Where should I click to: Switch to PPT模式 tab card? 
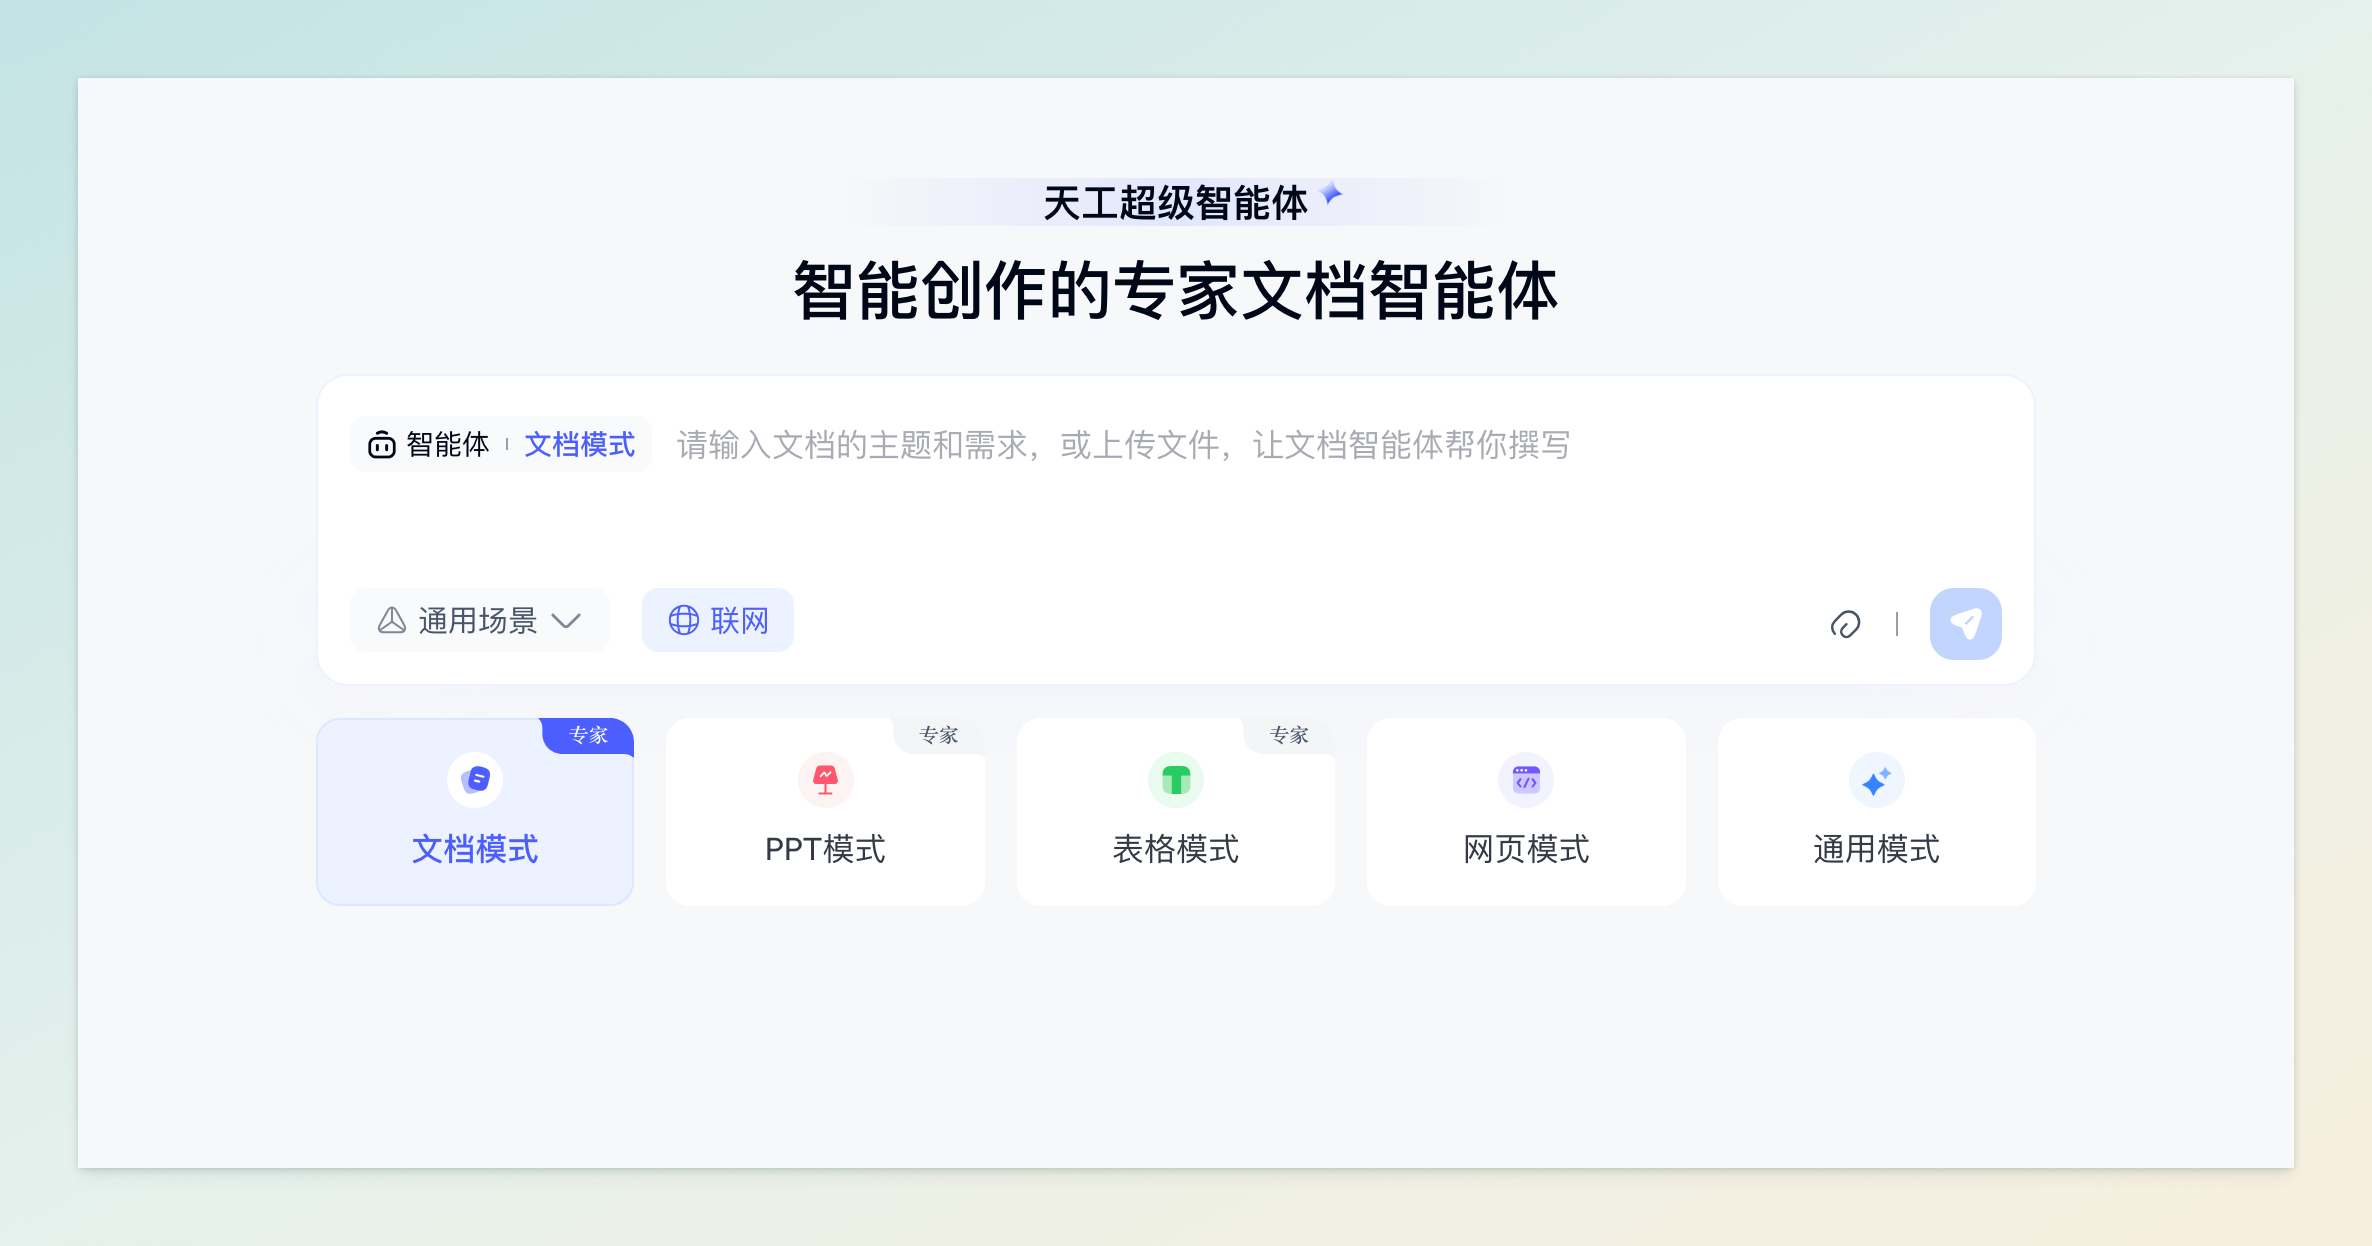[x=825, y=848]
